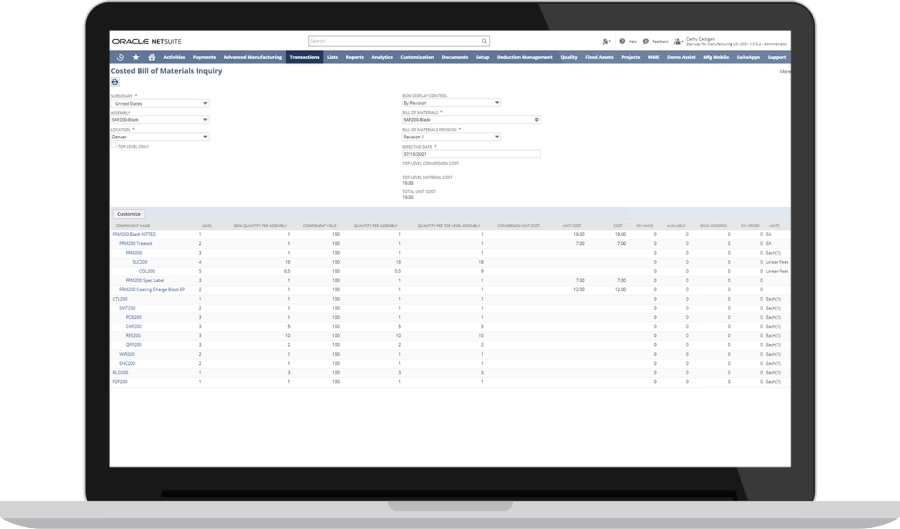
Task: Open the WIR200 component link
Action: click(x=127, y=354)
